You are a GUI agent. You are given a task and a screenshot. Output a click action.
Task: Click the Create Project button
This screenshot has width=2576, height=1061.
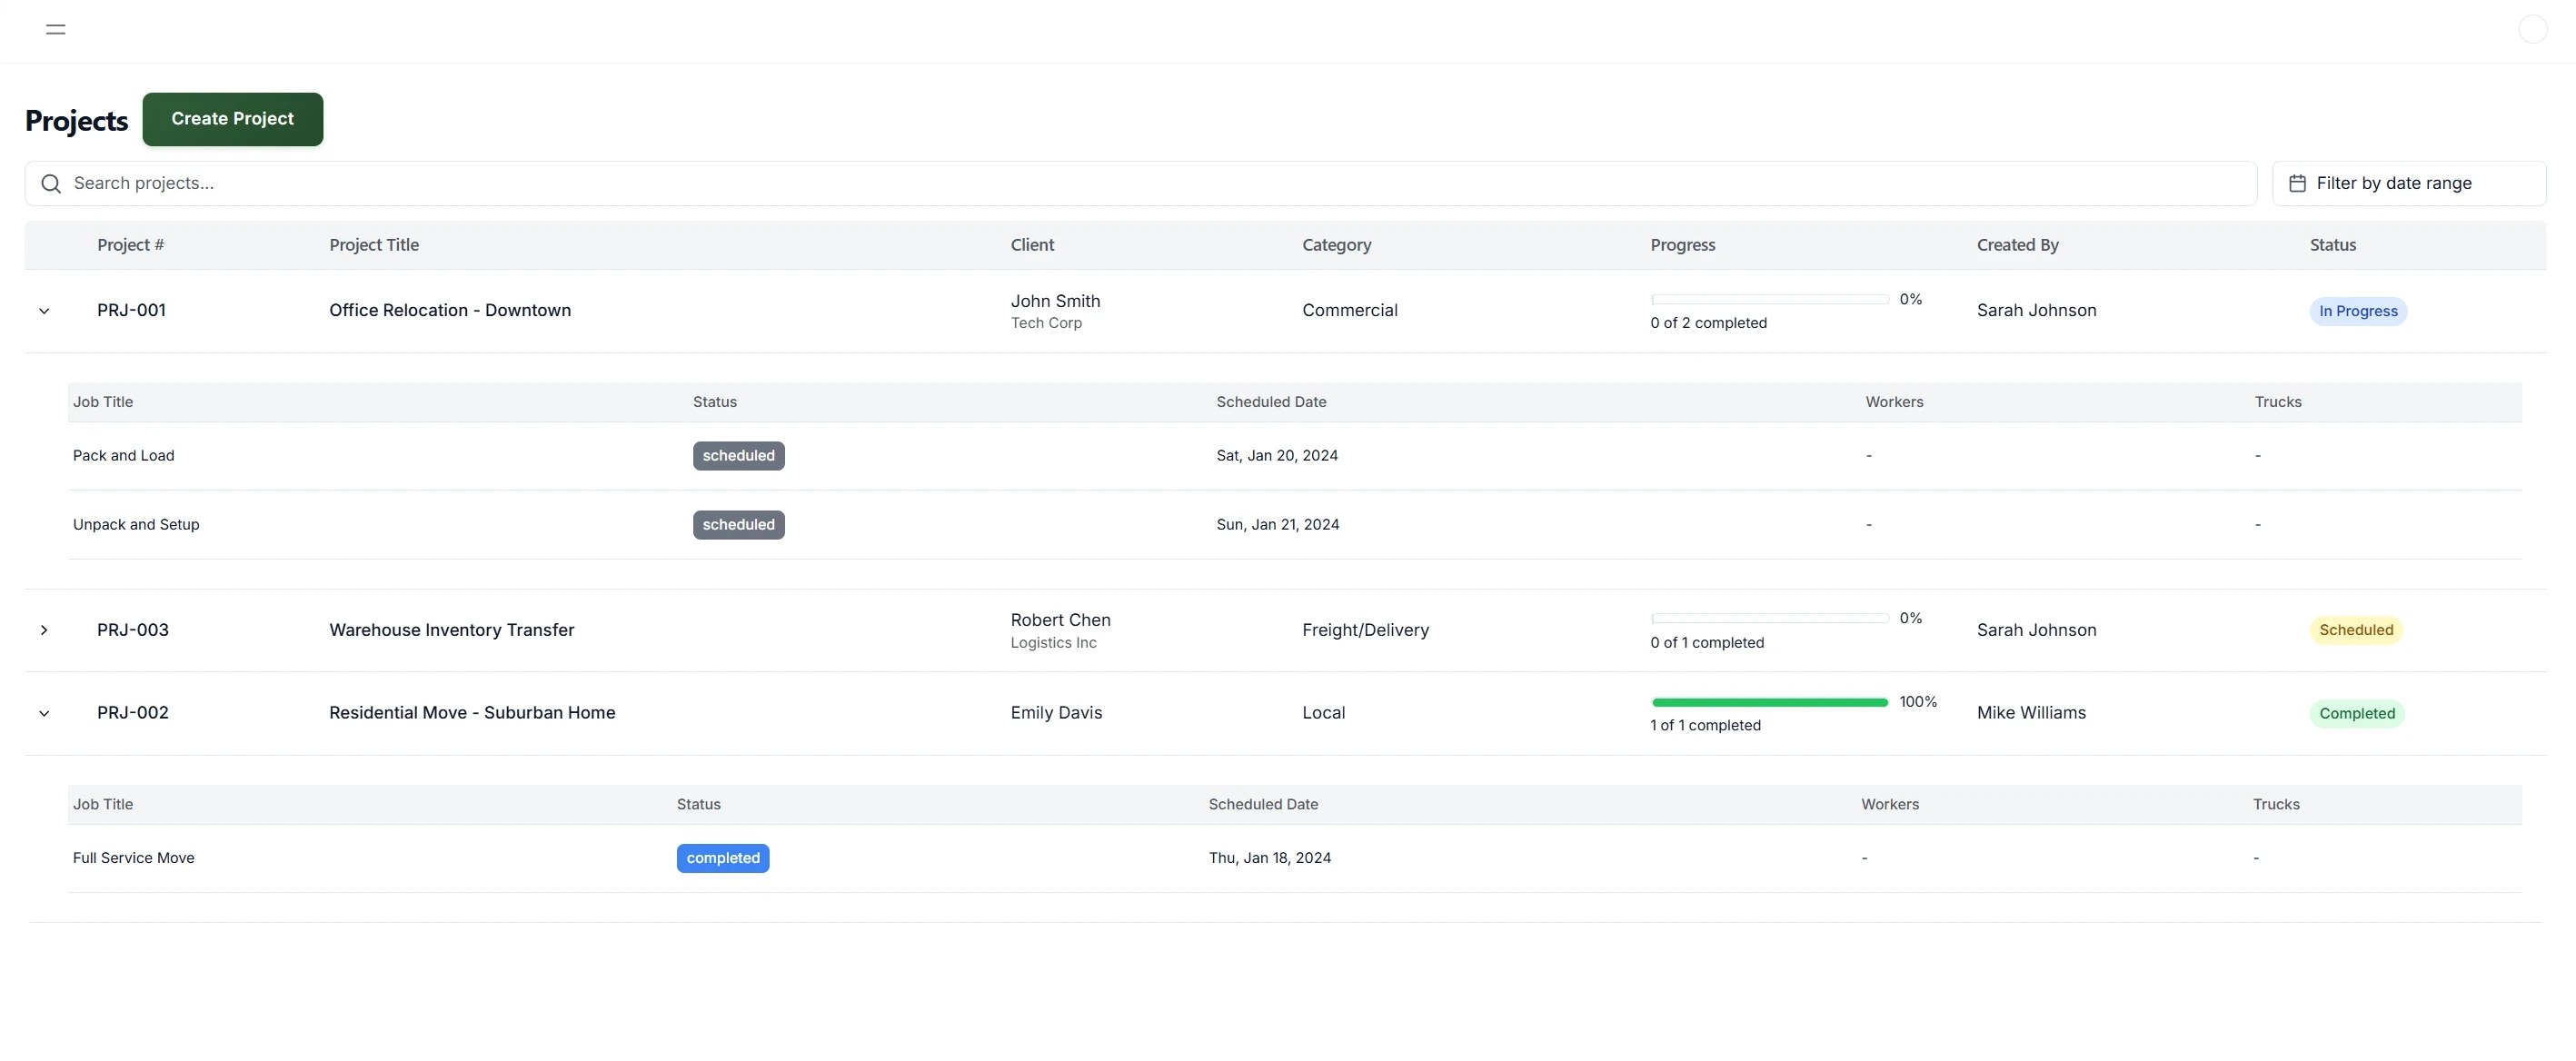[232, 119]
